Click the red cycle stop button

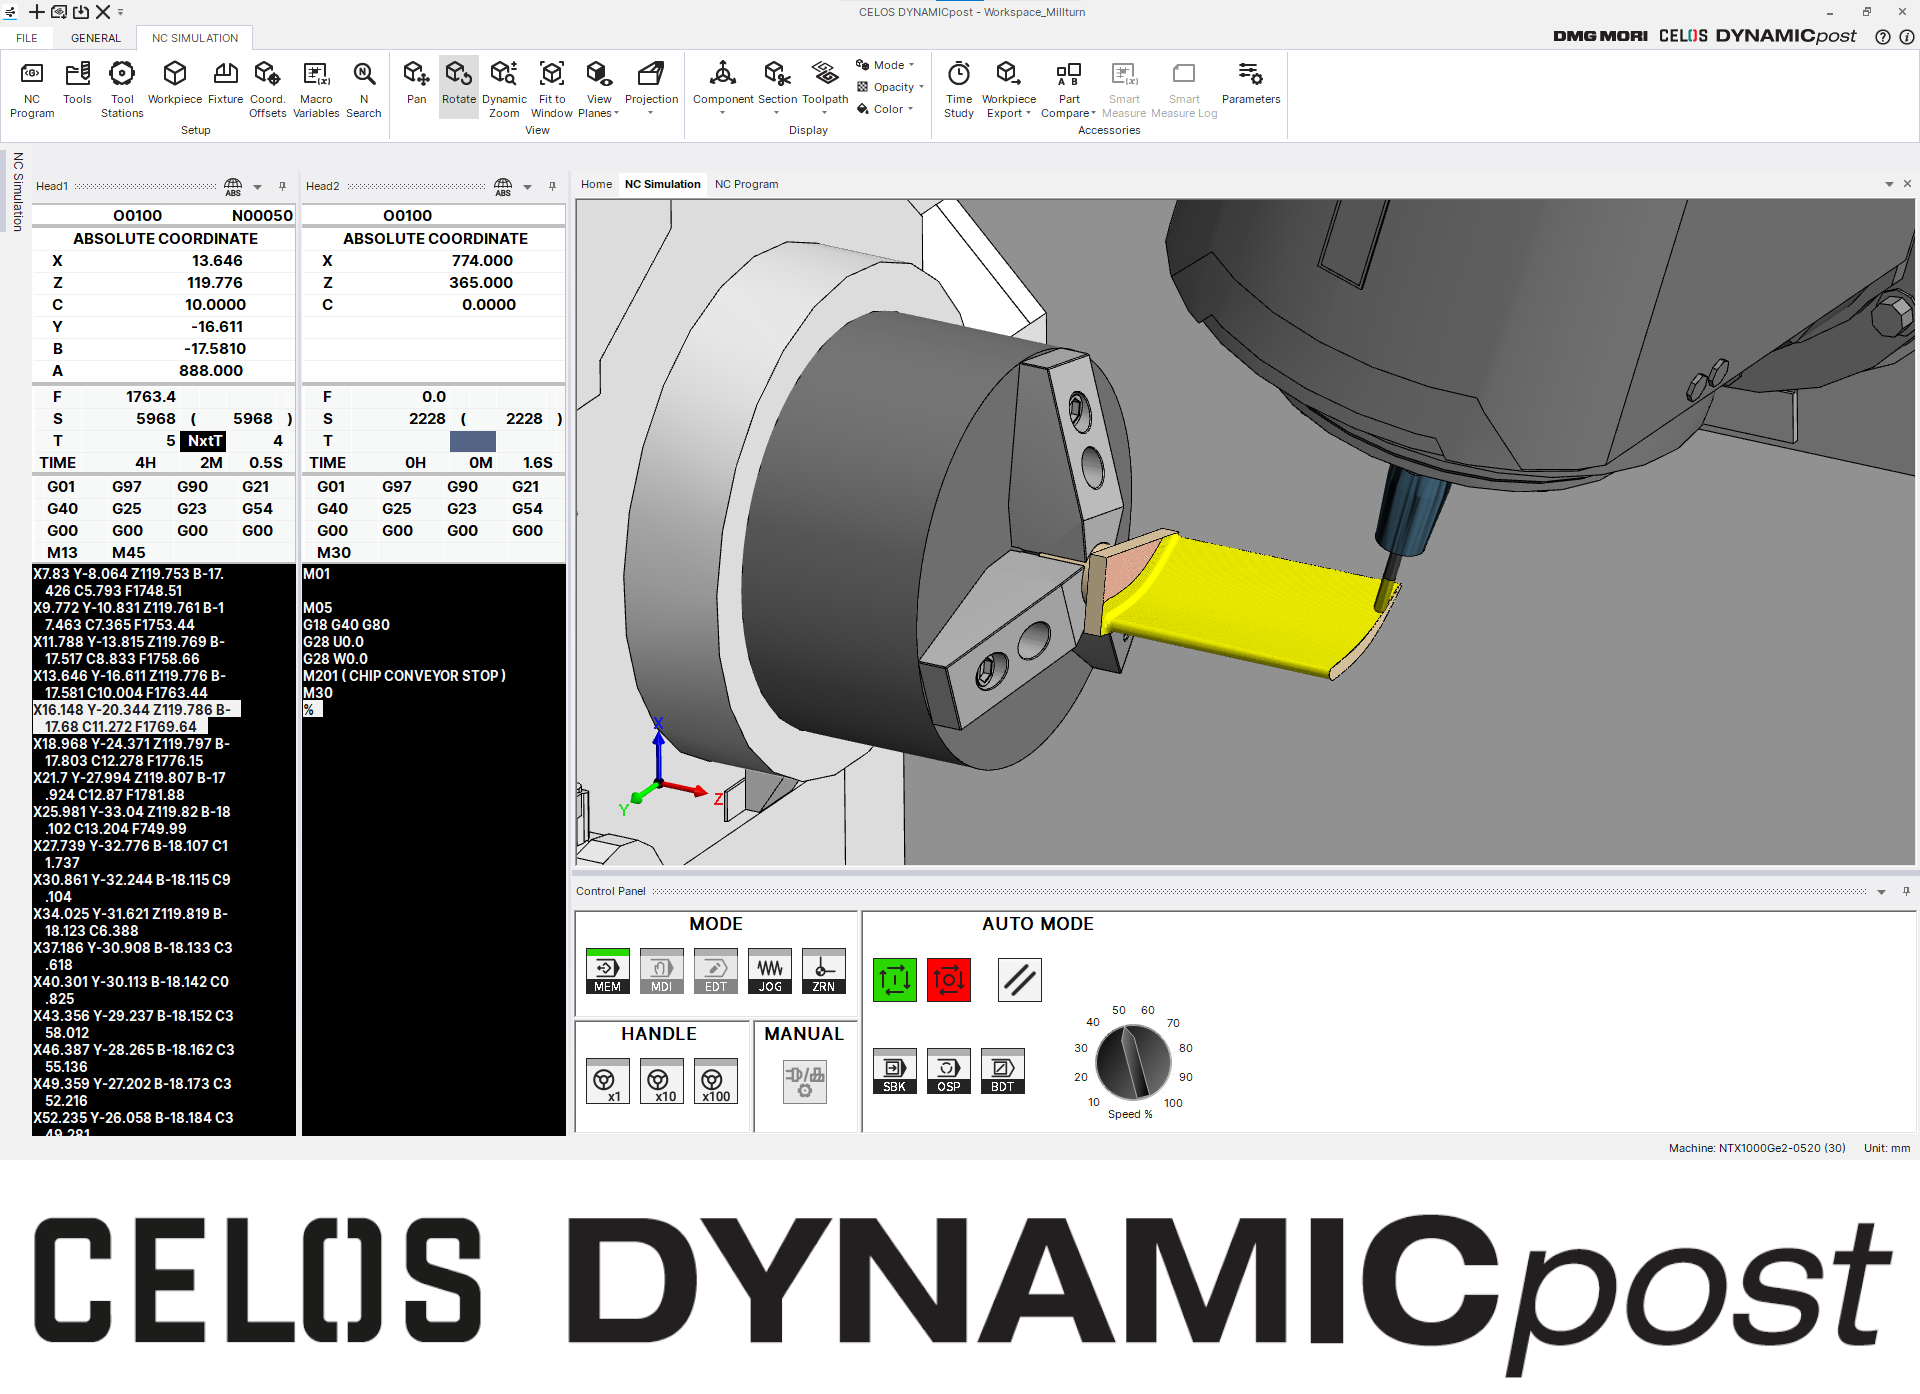point(948,980)
